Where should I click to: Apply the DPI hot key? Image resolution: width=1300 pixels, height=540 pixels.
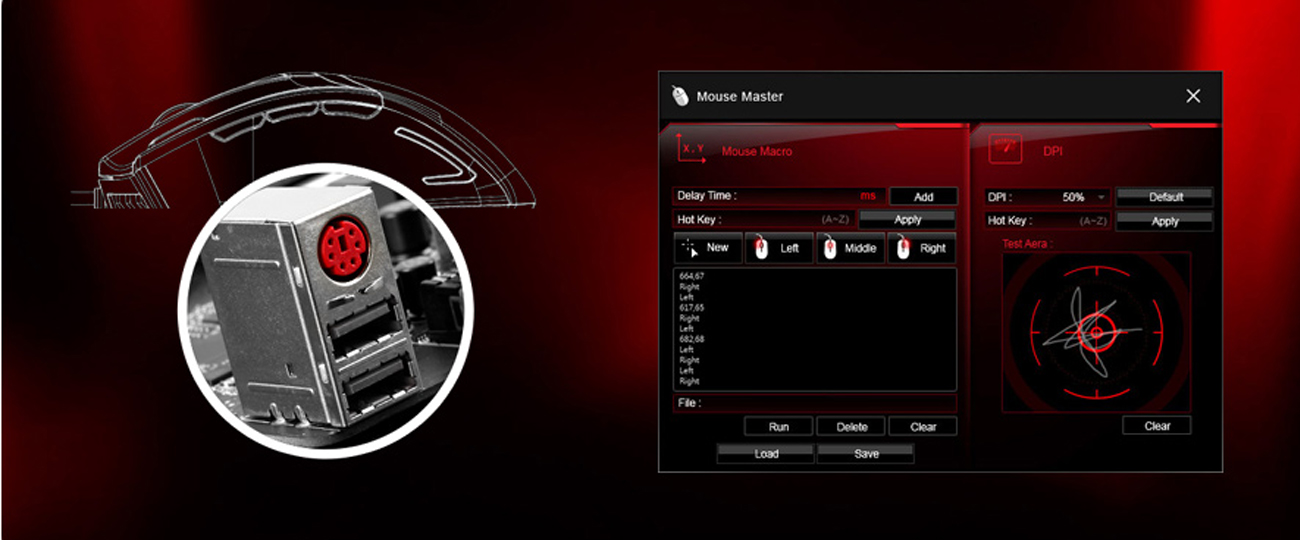coord(1164,221)
